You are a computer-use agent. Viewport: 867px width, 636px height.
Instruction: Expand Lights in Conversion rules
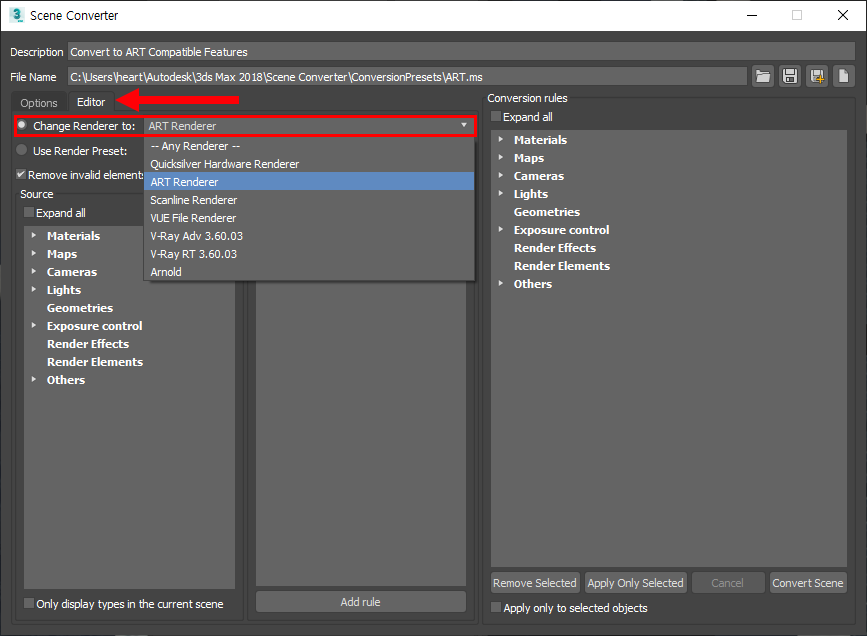(501, 193)
